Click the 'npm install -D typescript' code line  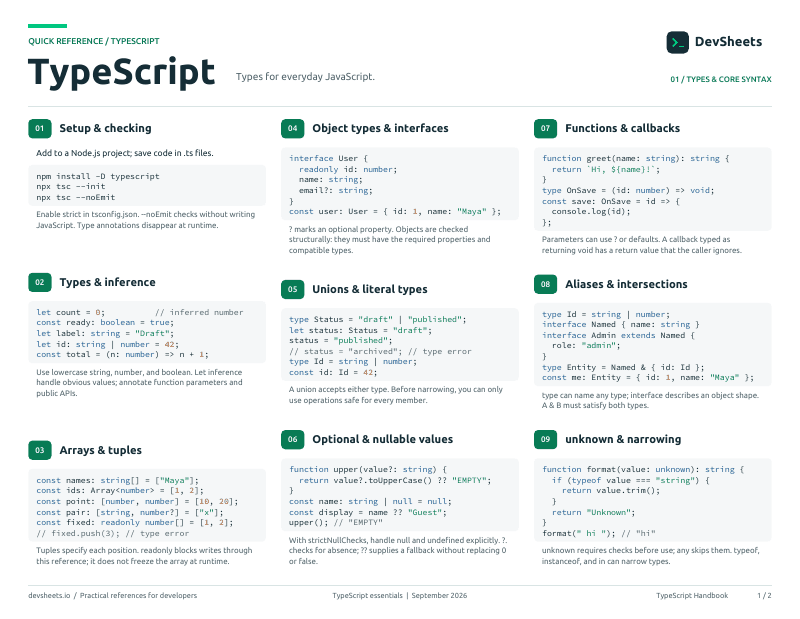pyautogui.click(x=98, y=176)
